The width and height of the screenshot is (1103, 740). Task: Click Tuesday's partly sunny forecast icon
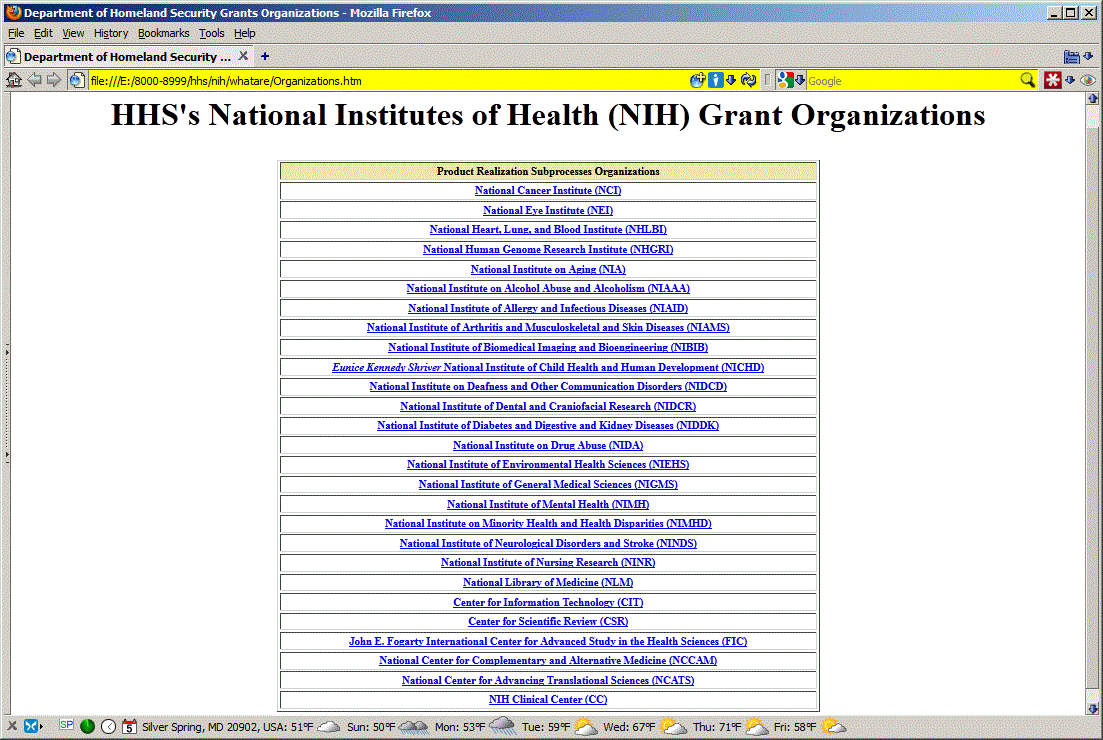point(585,727)
